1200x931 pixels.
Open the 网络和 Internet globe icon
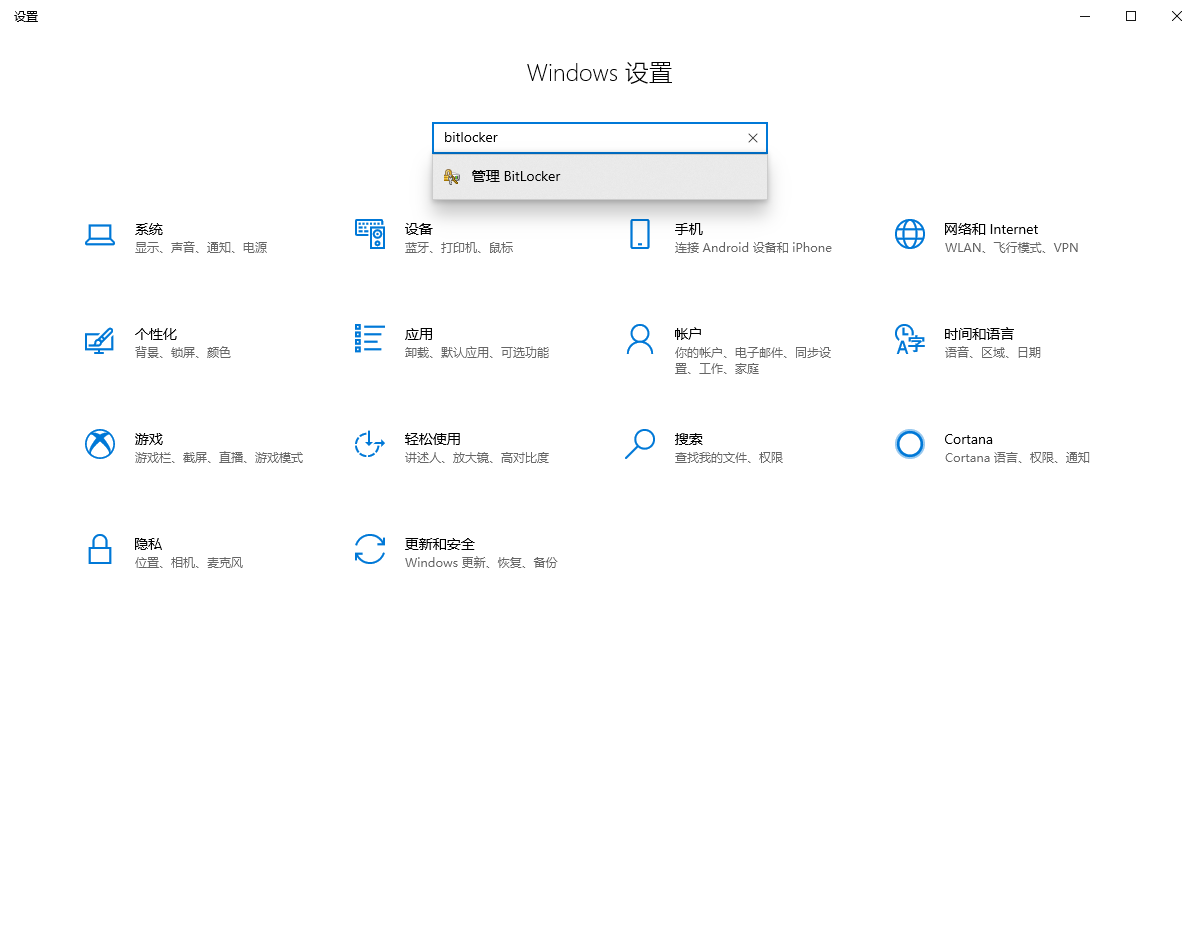click(910, 235)
